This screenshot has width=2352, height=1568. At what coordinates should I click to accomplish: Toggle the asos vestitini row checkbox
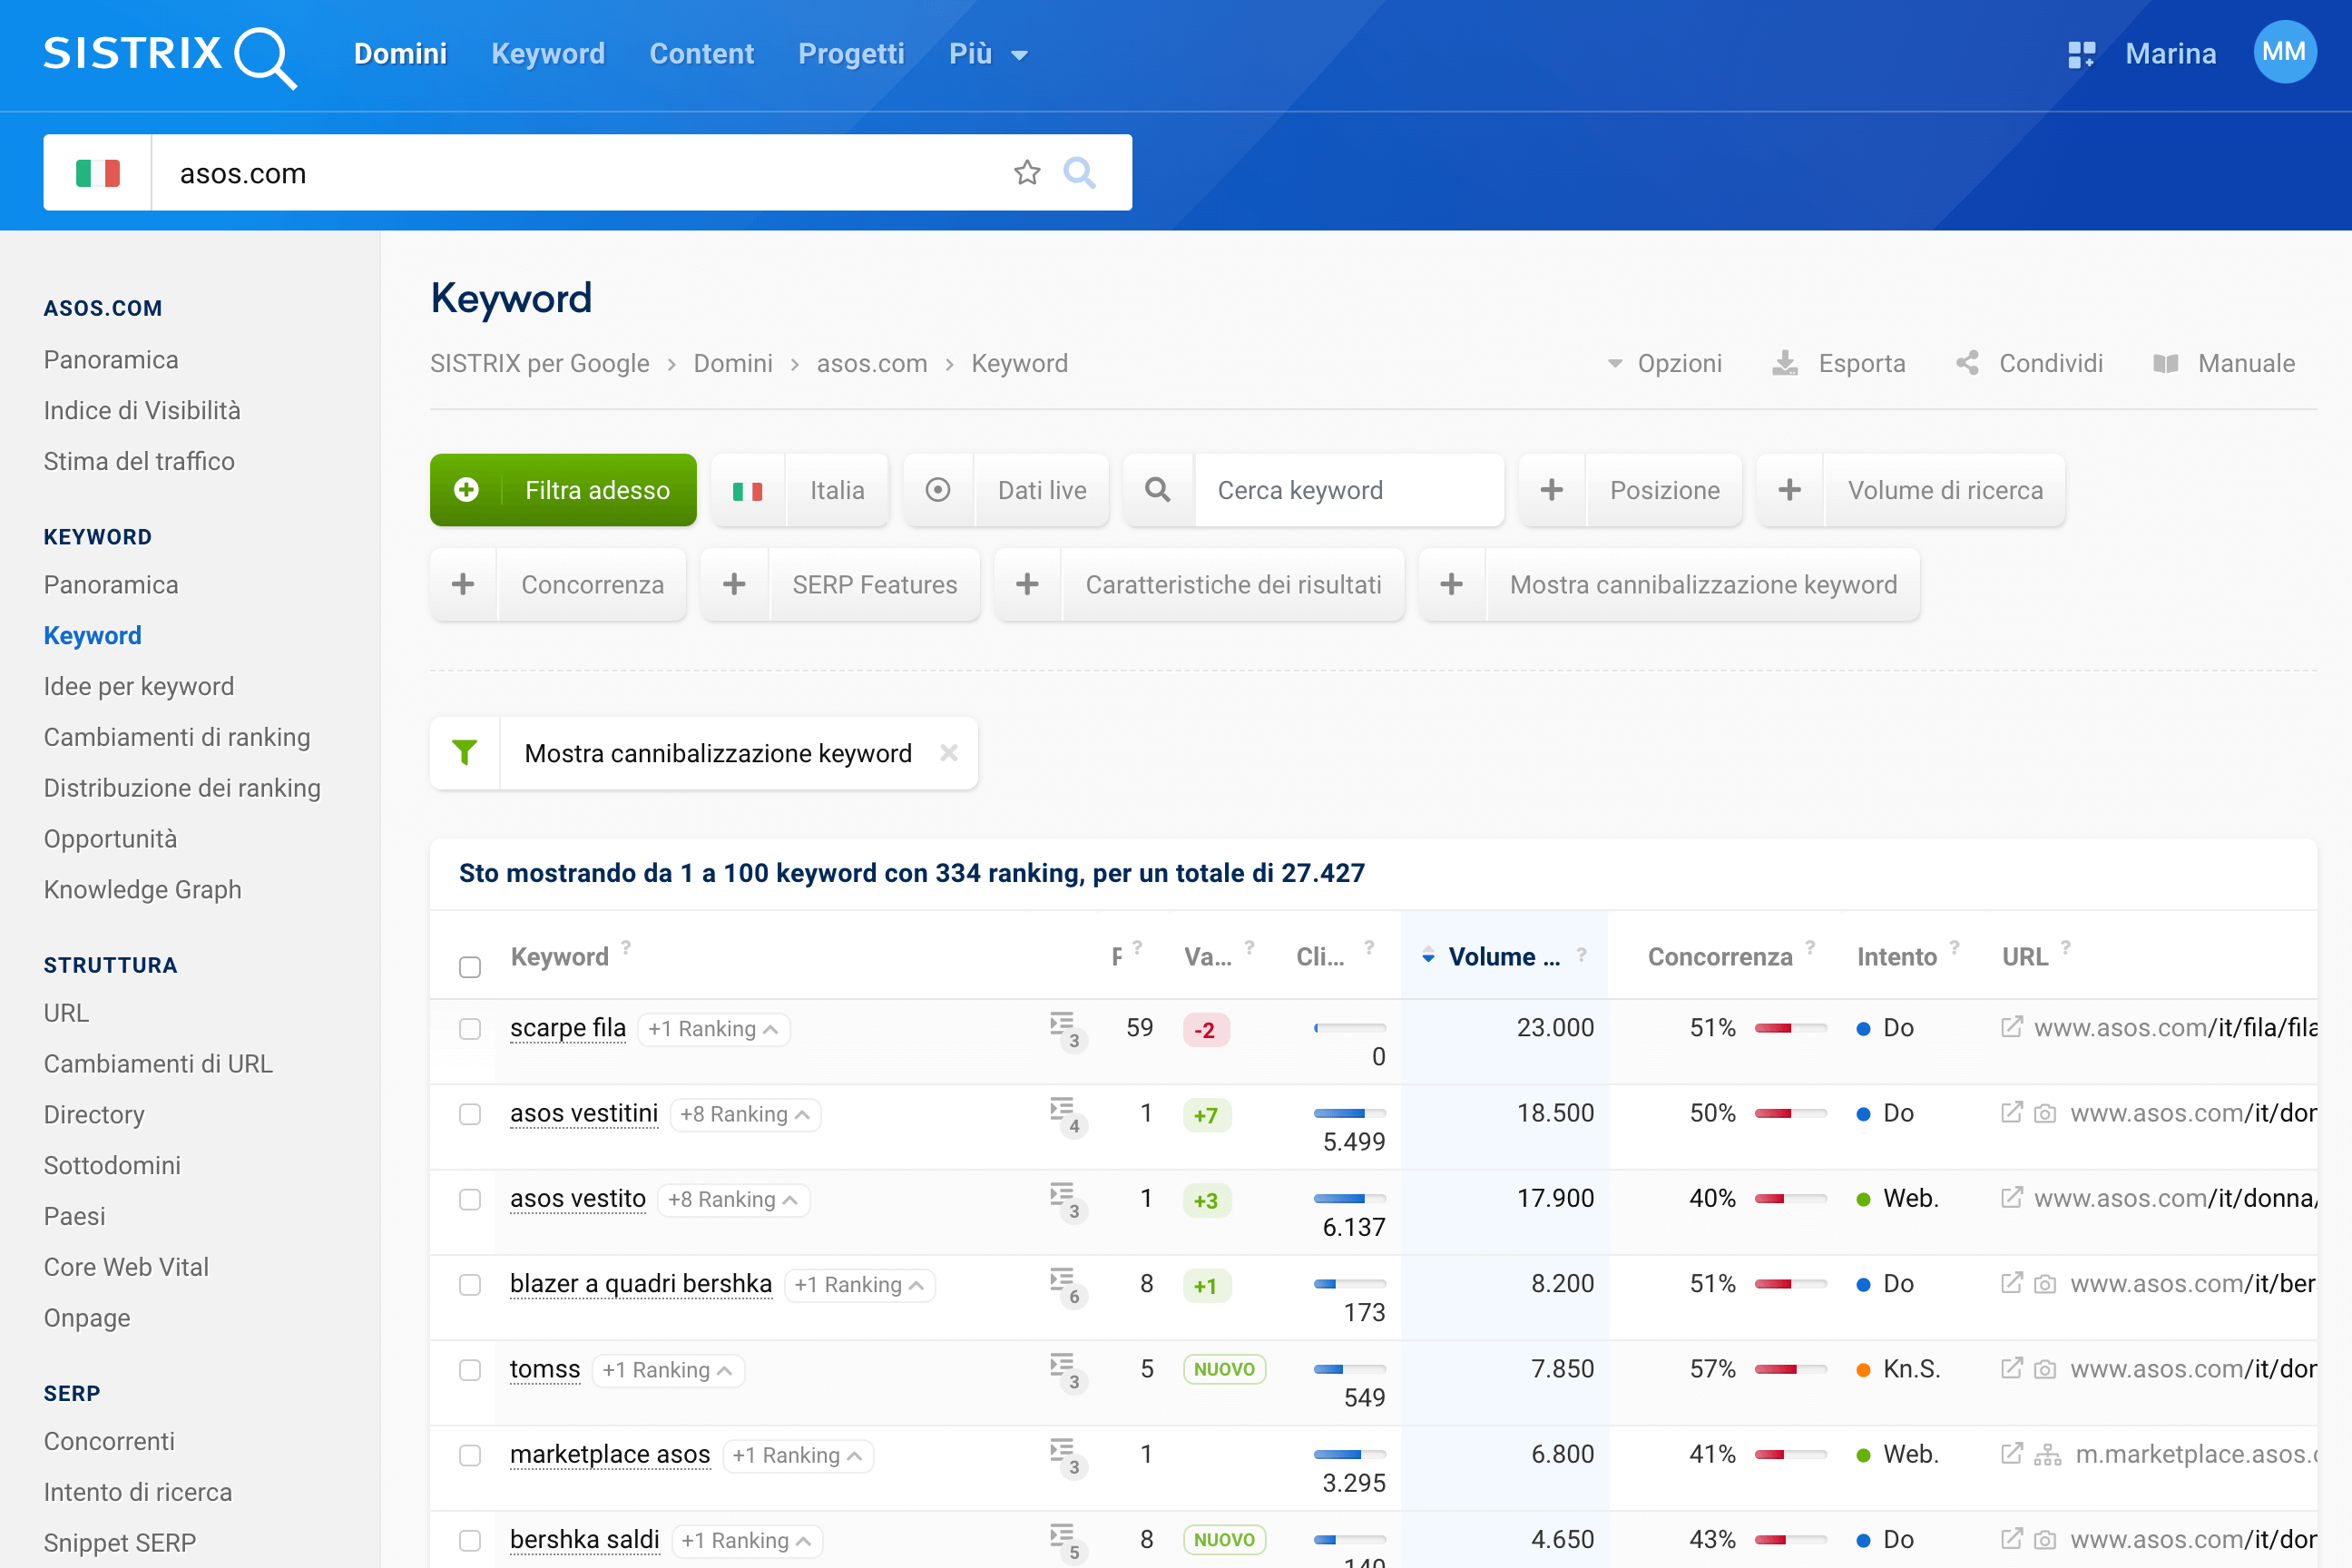coord(471,1112)
